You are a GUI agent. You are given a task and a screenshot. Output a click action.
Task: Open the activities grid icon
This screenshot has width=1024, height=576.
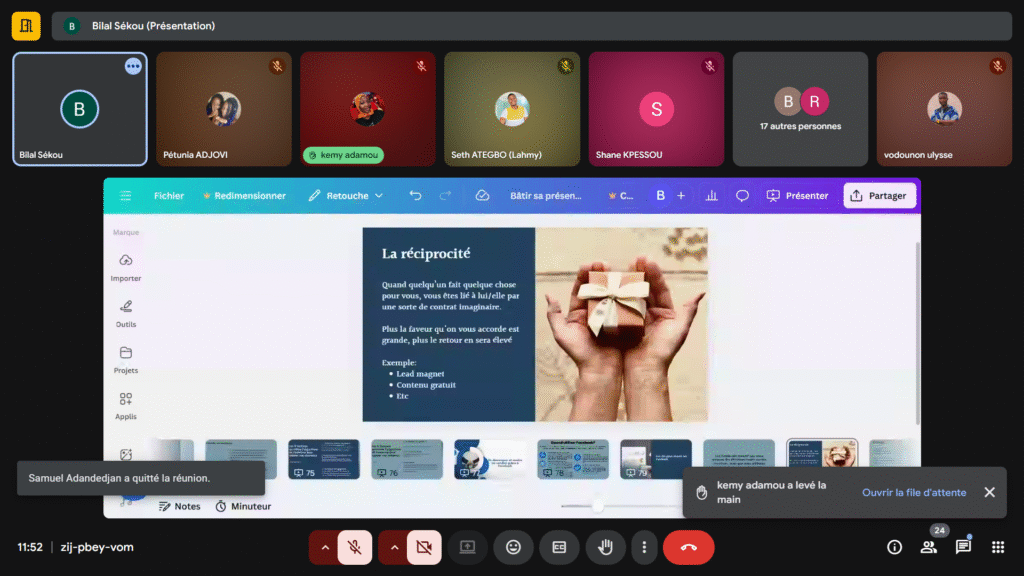tap(997, 547)
